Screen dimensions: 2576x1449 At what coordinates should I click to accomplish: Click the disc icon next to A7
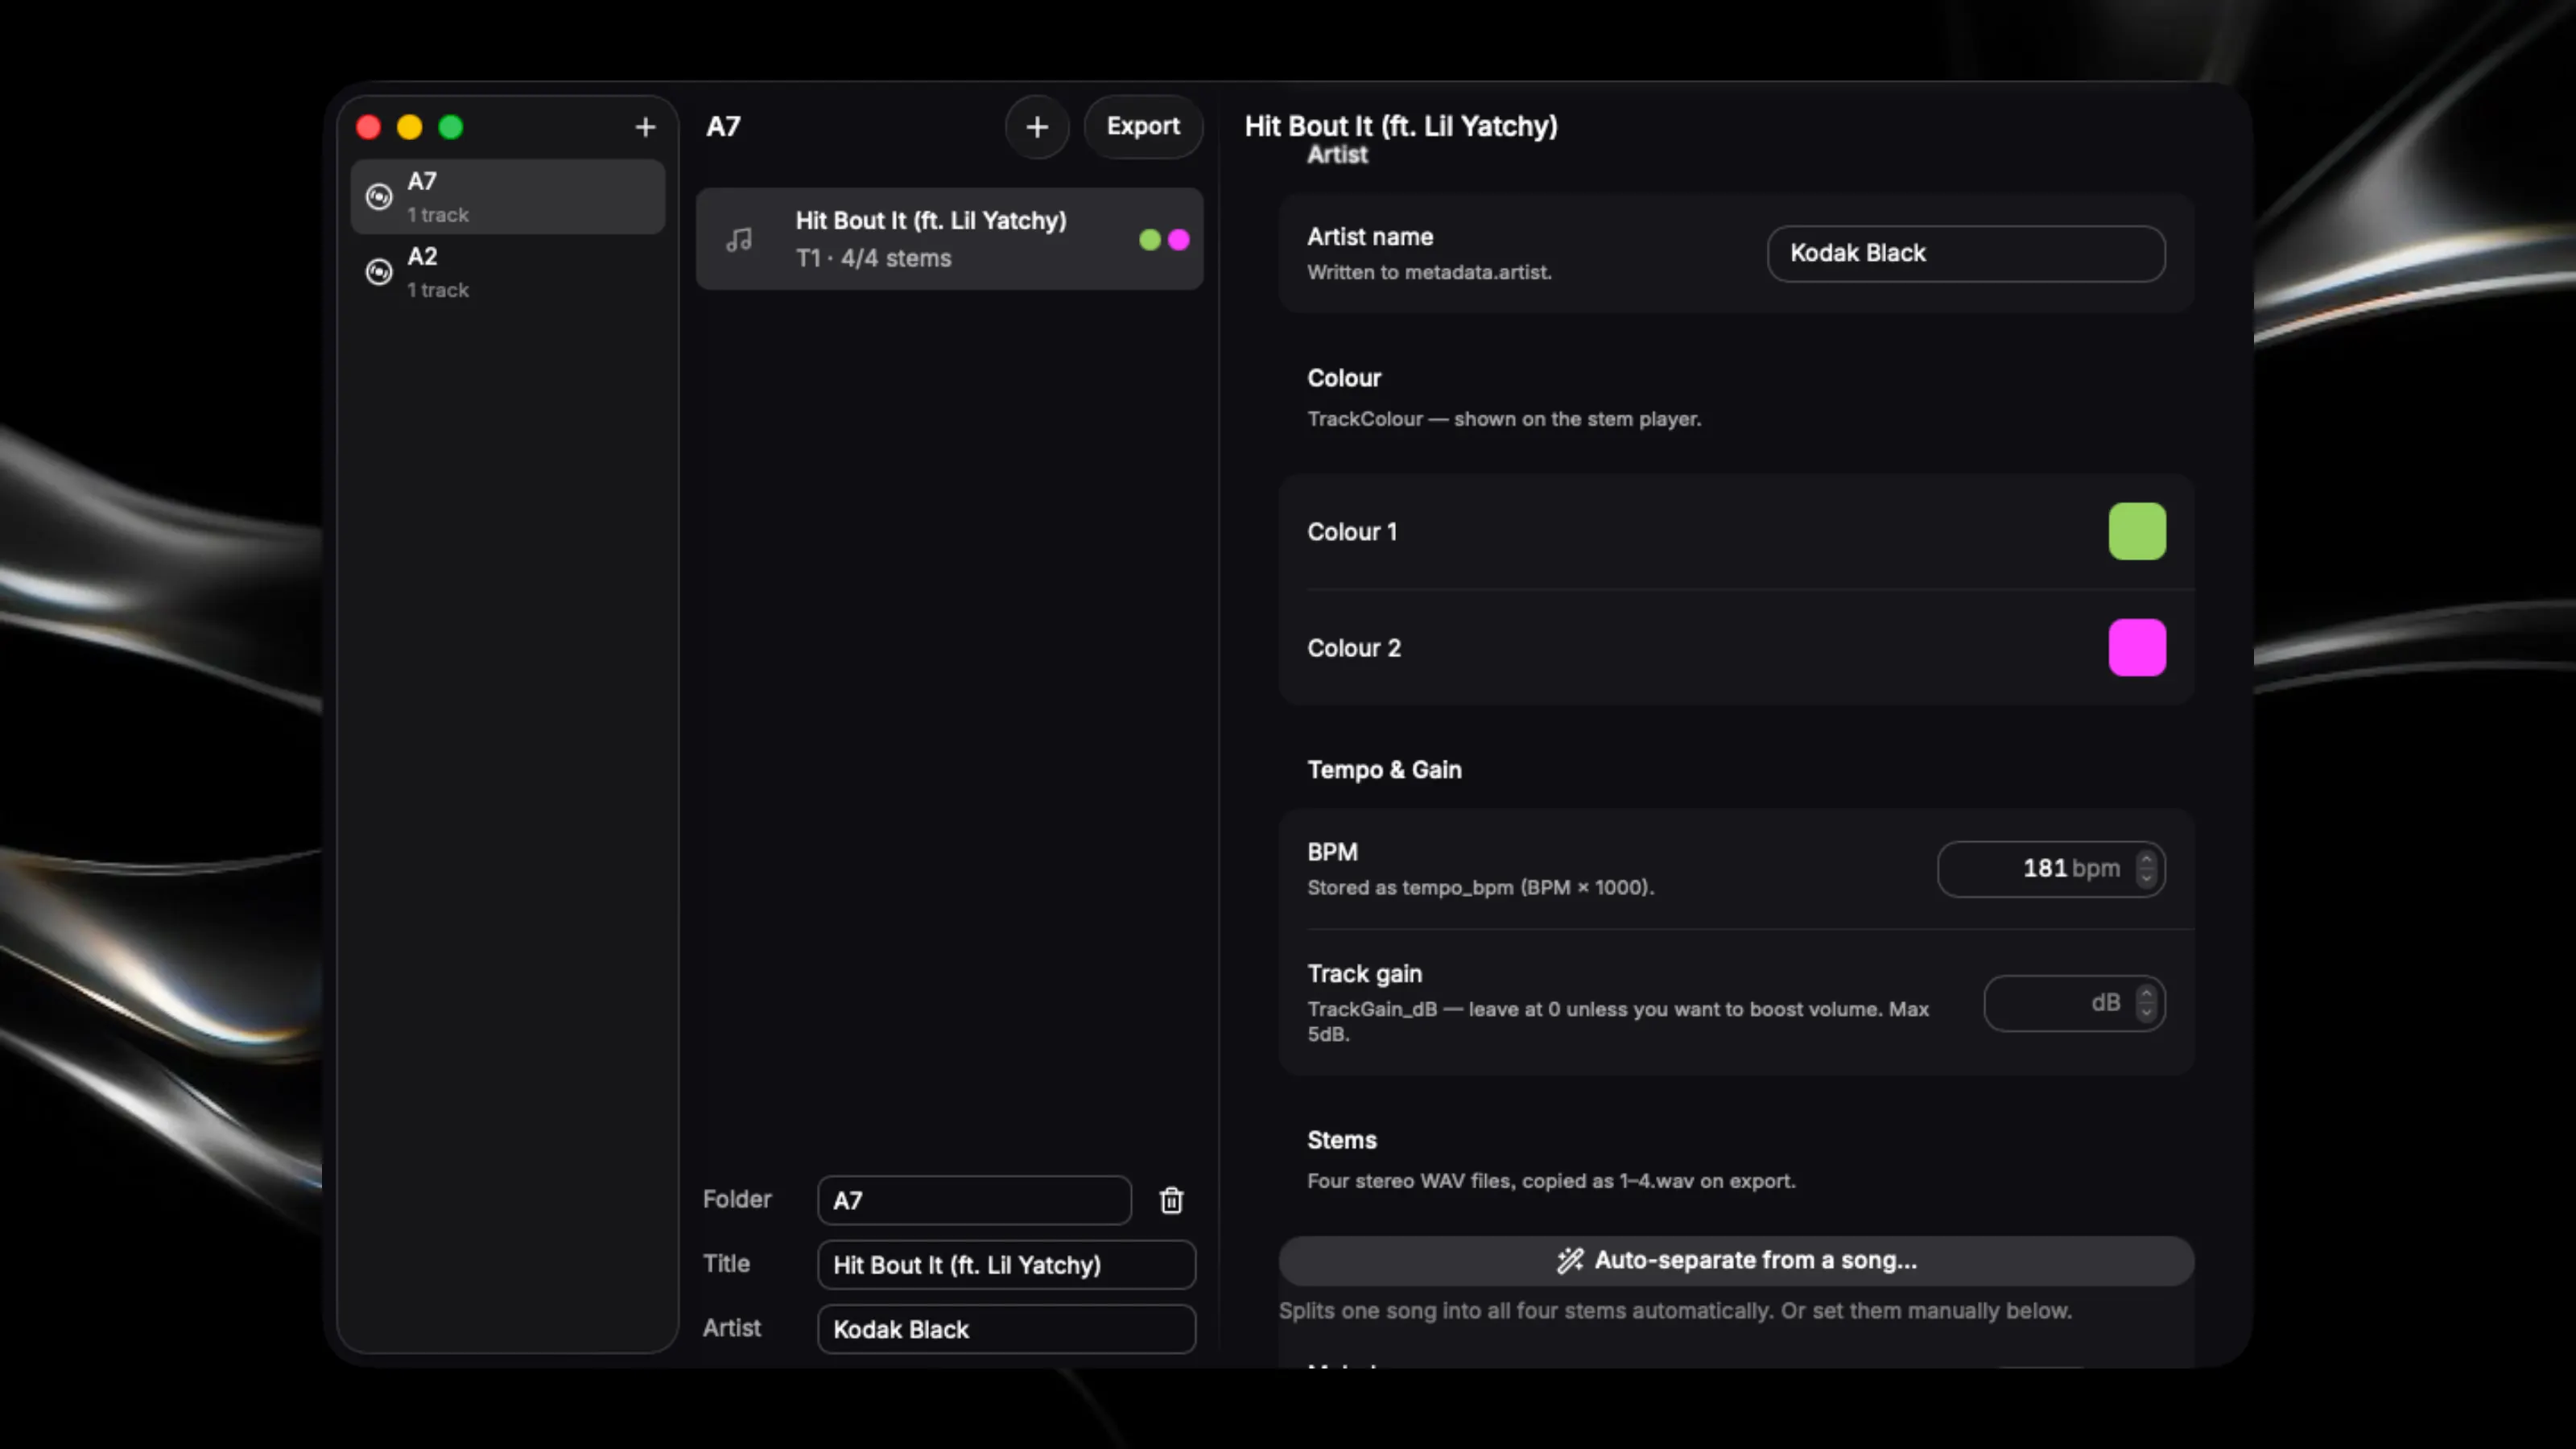(x=379, y=197)
